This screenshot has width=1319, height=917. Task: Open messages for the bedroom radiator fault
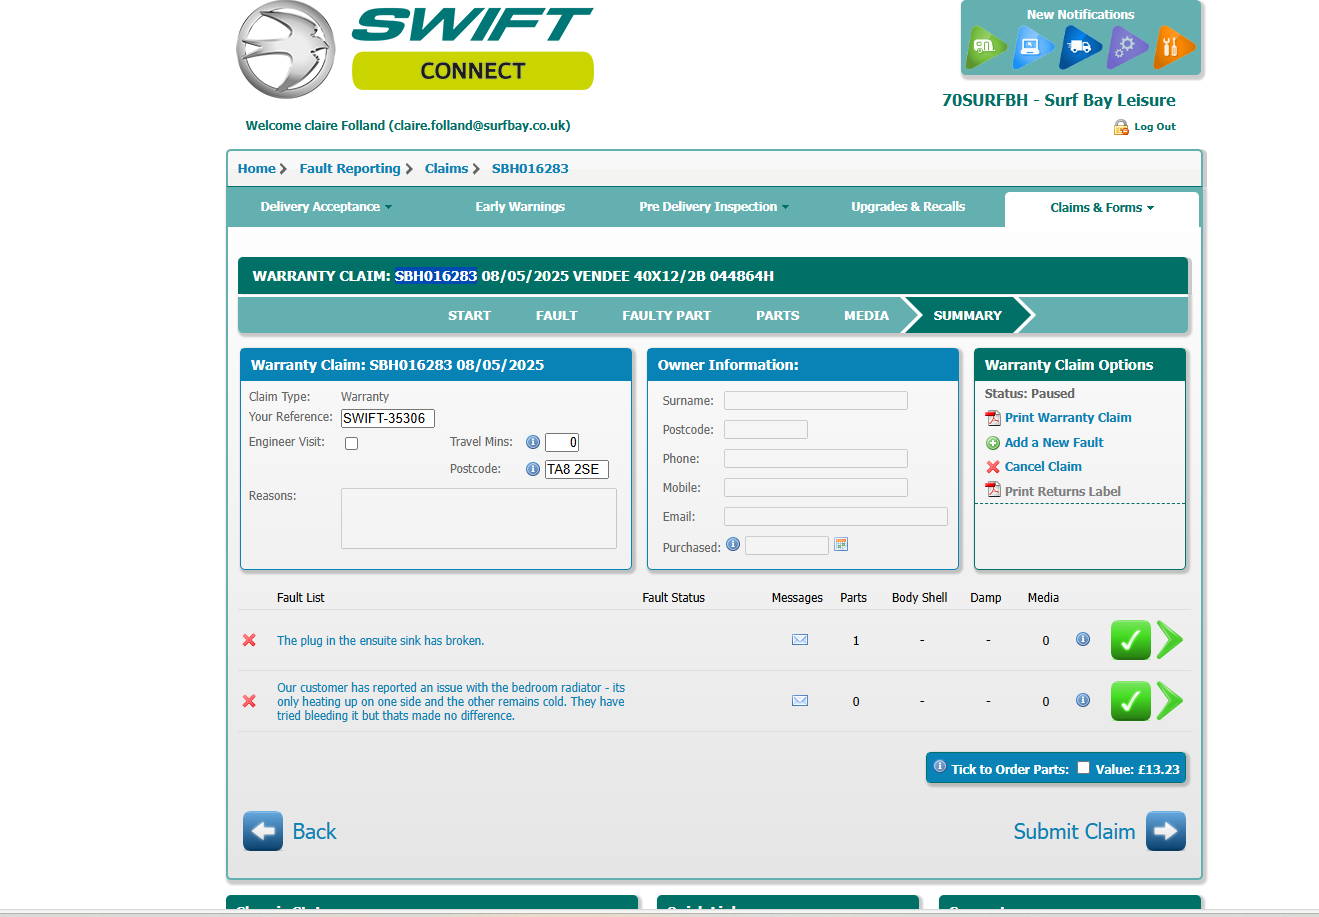(x=800, y=701)
